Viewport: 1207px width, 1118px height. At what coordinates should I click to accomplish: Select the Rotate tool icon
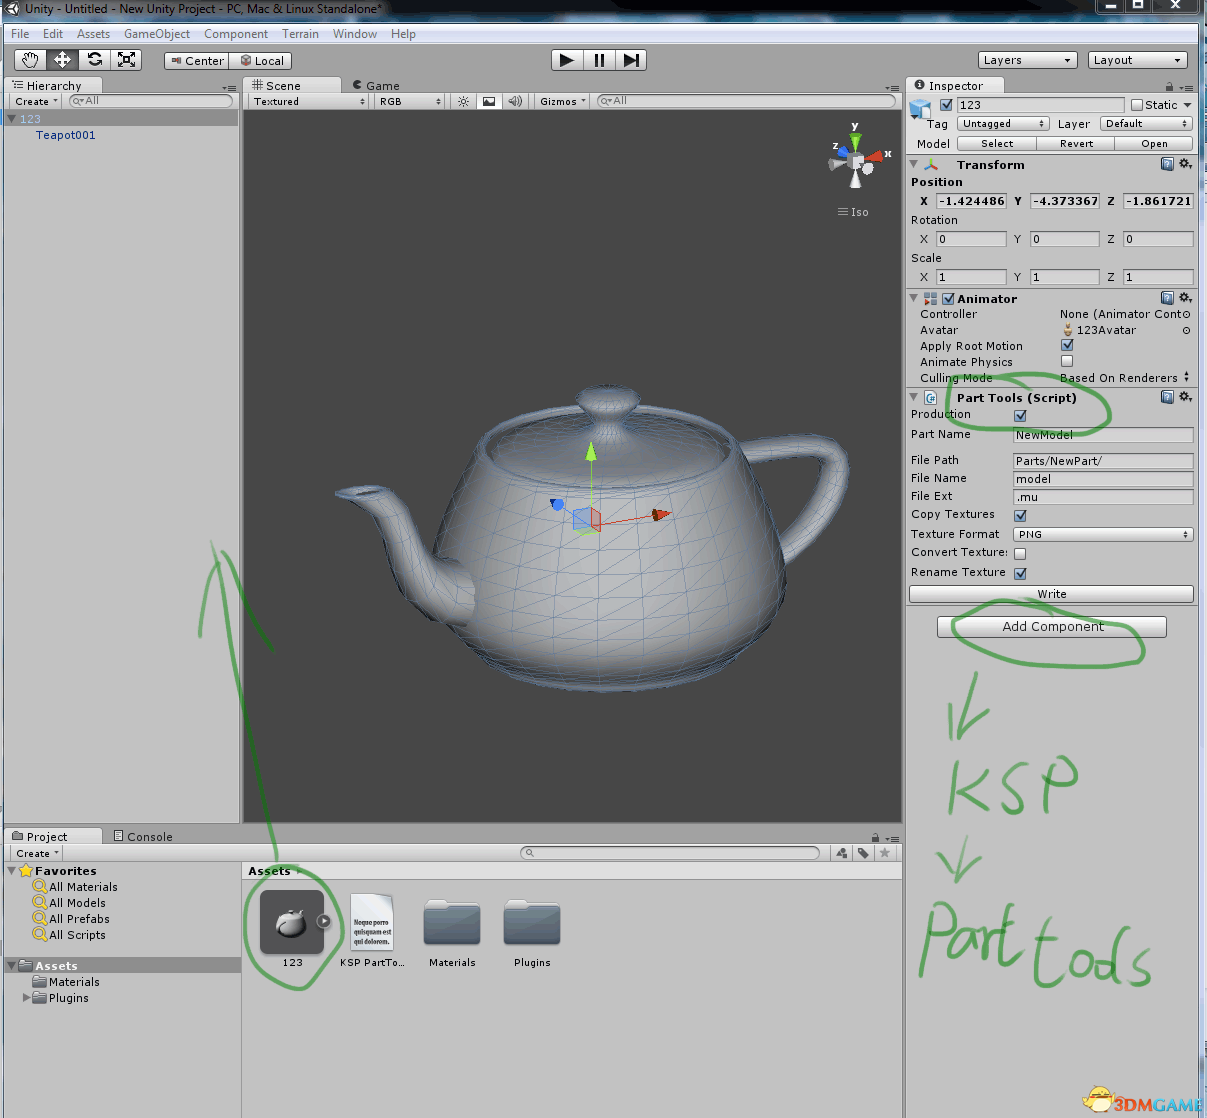[94, 60]
